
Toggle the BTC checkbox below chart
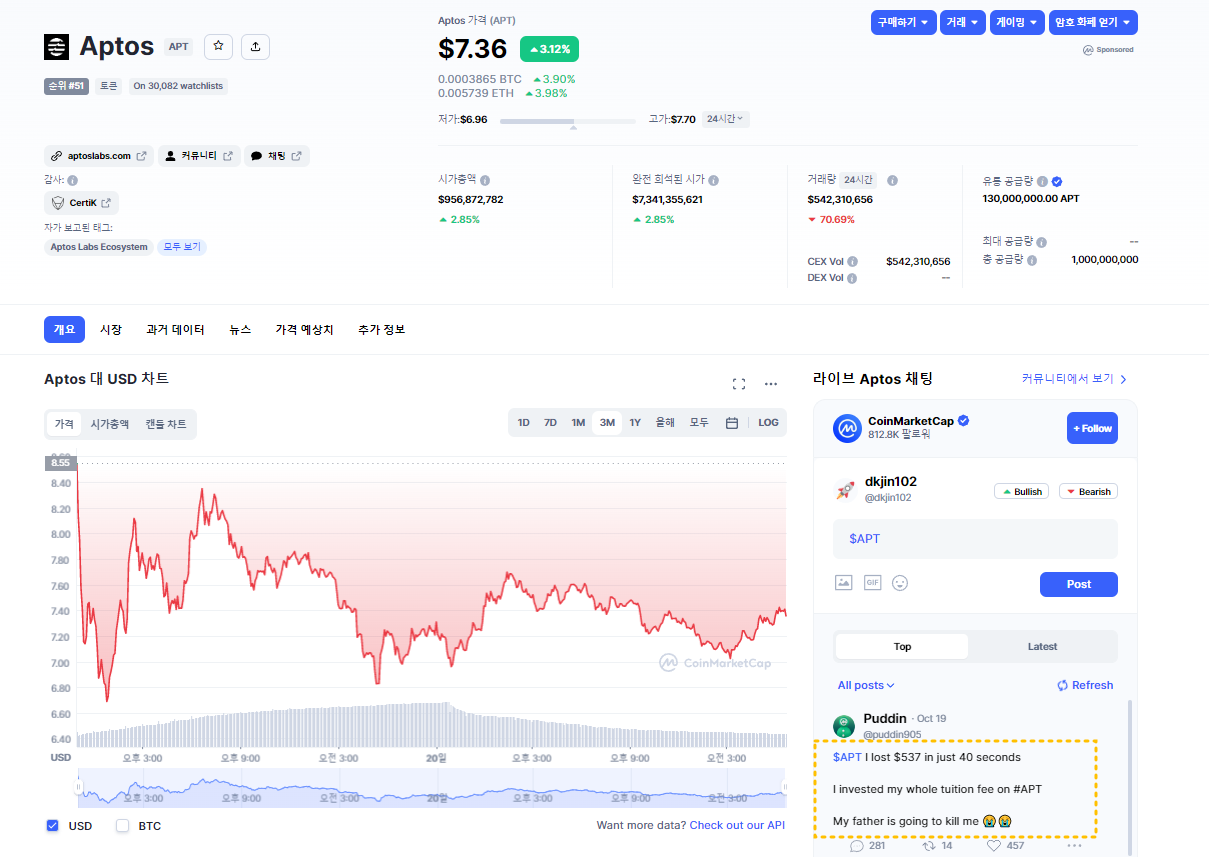(x=123, y=826)
